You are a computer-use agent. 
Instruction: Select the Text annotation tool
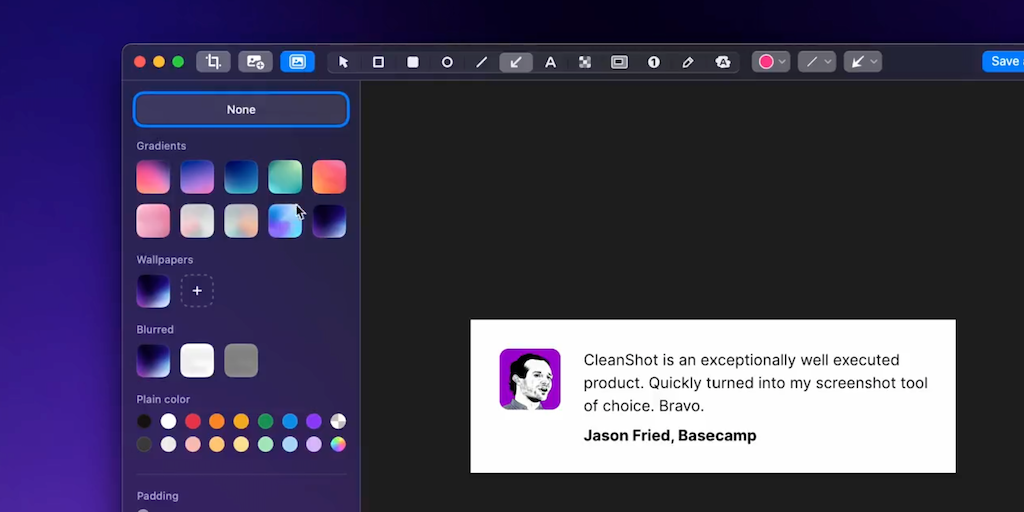click(x=550, y=62)
